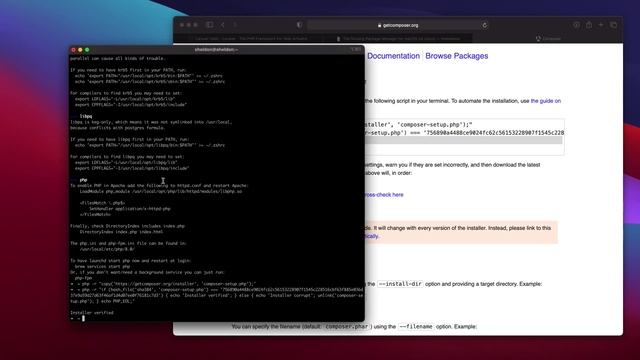Add a new Safari tab
The image size is (640, 360).
pos(601,25)
